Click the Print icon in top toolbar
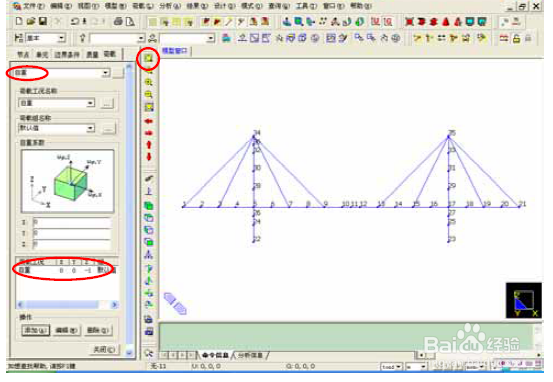553x382 pixels. click(118, 22)
